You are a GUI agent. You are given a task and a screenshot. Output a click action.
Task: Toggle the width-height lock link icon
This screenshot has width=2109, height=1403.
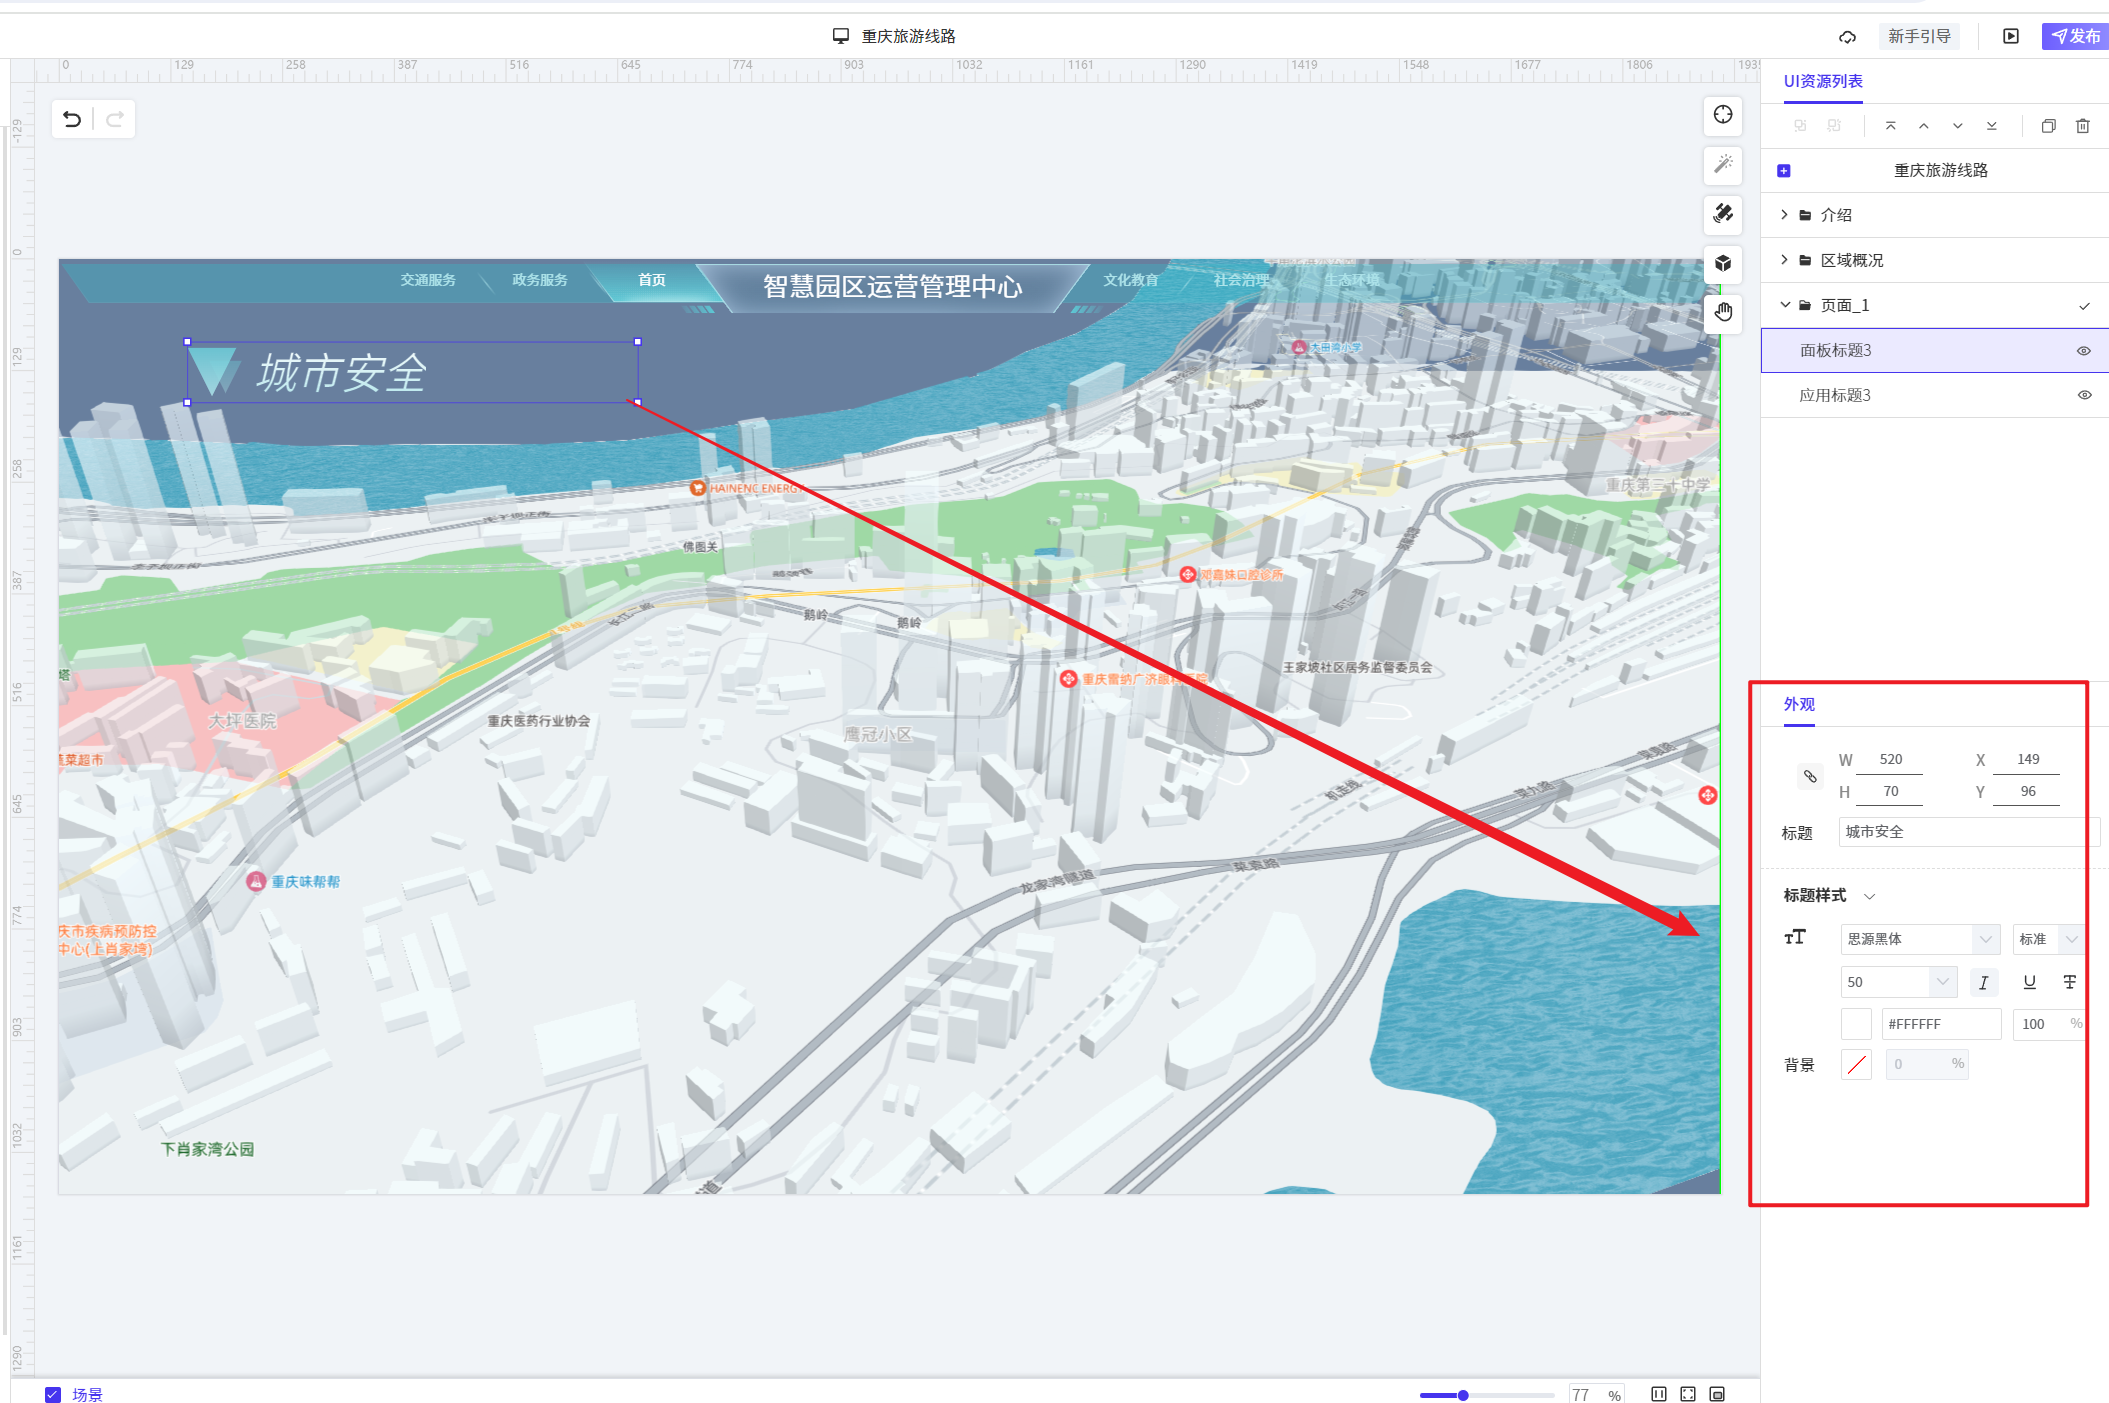coord(1810,776)
